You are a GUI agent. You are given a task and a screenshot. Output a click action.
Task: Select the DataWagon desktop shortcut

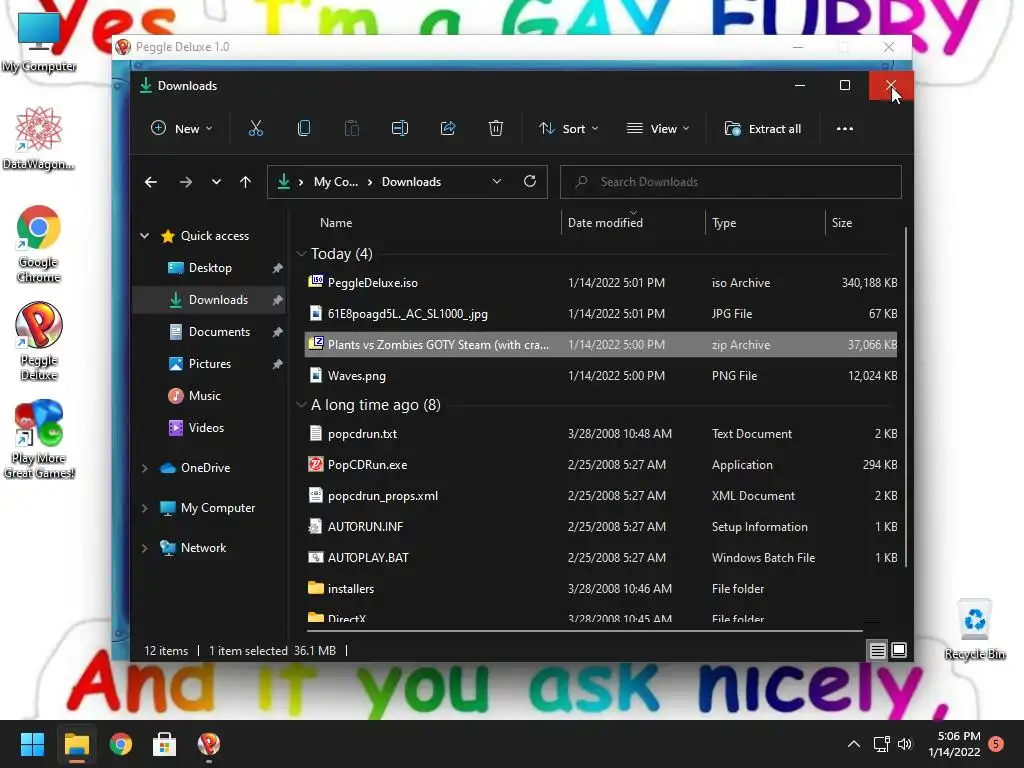click(x=39, y=138)
